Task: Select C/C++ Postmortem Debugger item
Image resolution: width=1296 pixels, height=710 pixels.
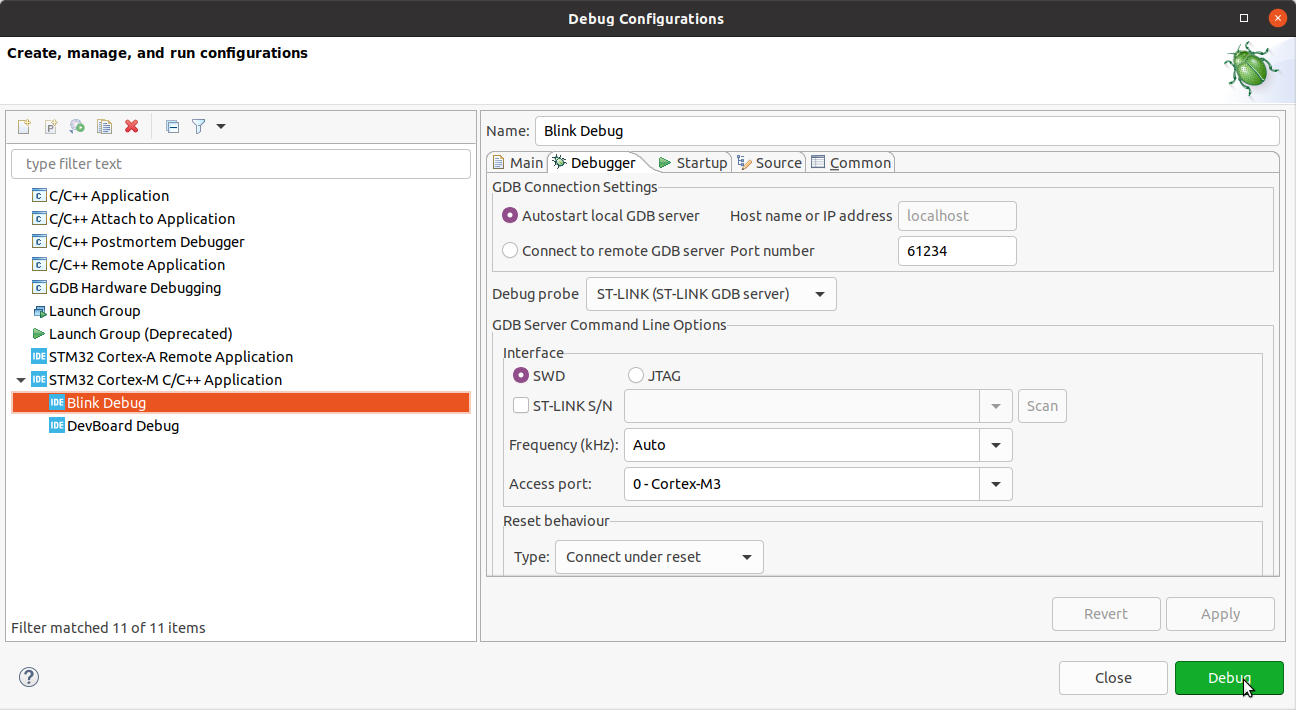Action: coord(147,242)
